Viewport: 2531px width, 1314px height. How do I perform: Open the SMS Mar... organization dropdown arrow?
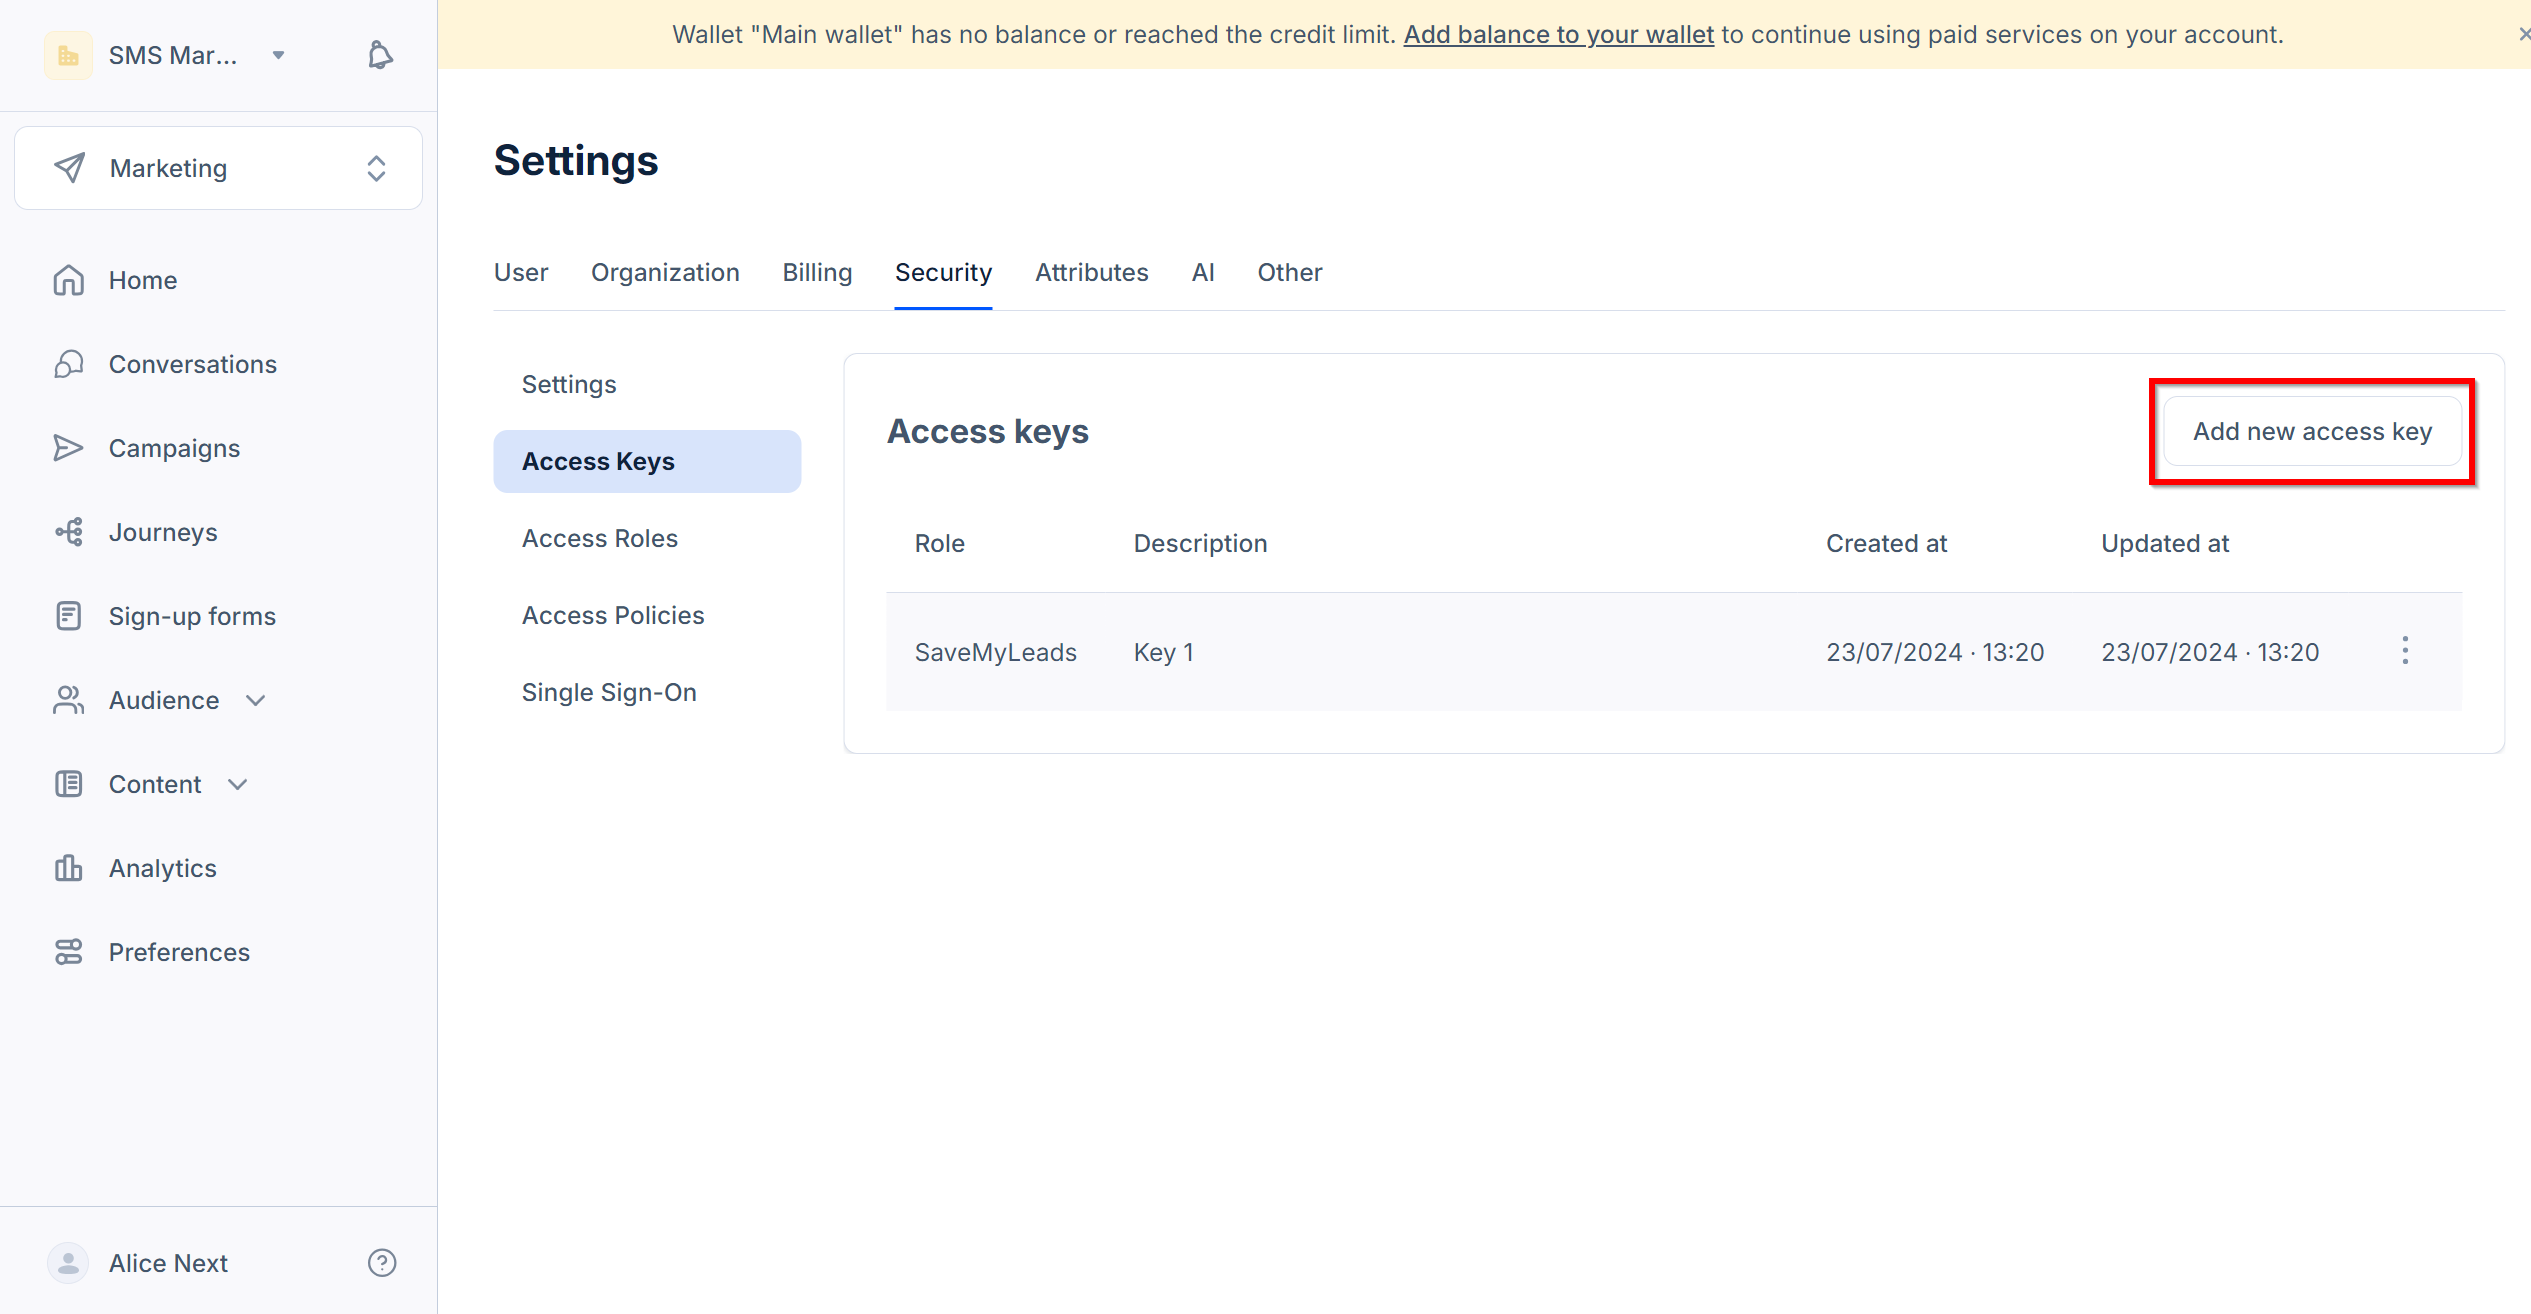pyautogui.click(x=278, y=55)
